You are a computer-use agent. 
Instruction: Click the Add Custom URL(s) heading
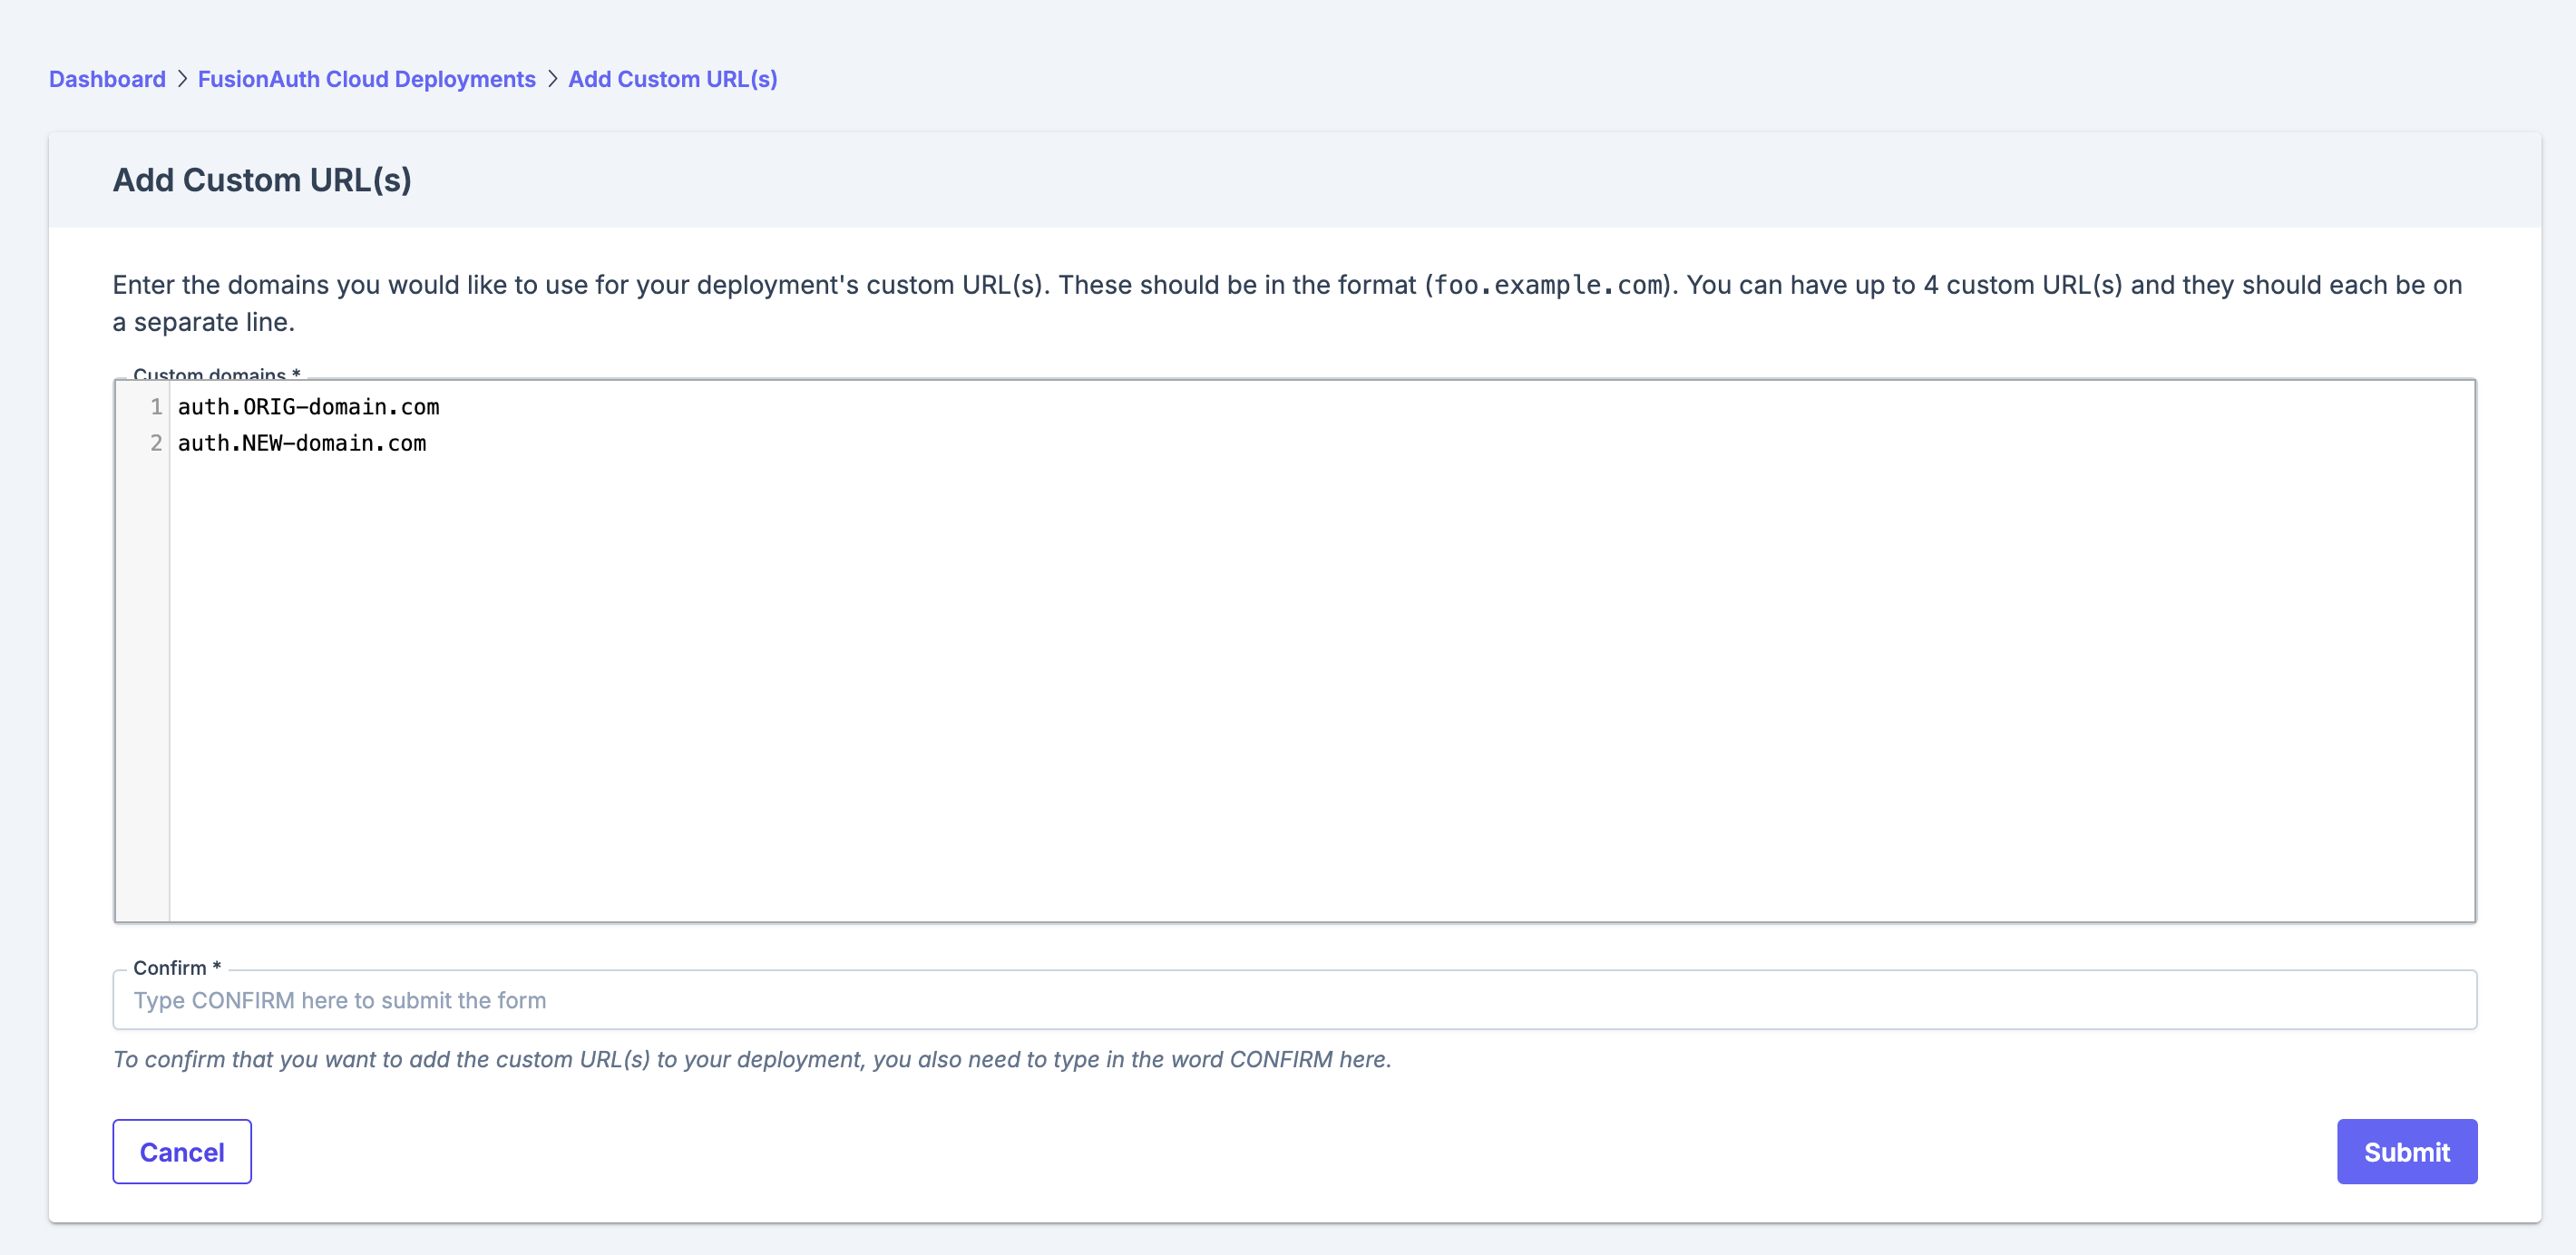[x=262, y=180]
